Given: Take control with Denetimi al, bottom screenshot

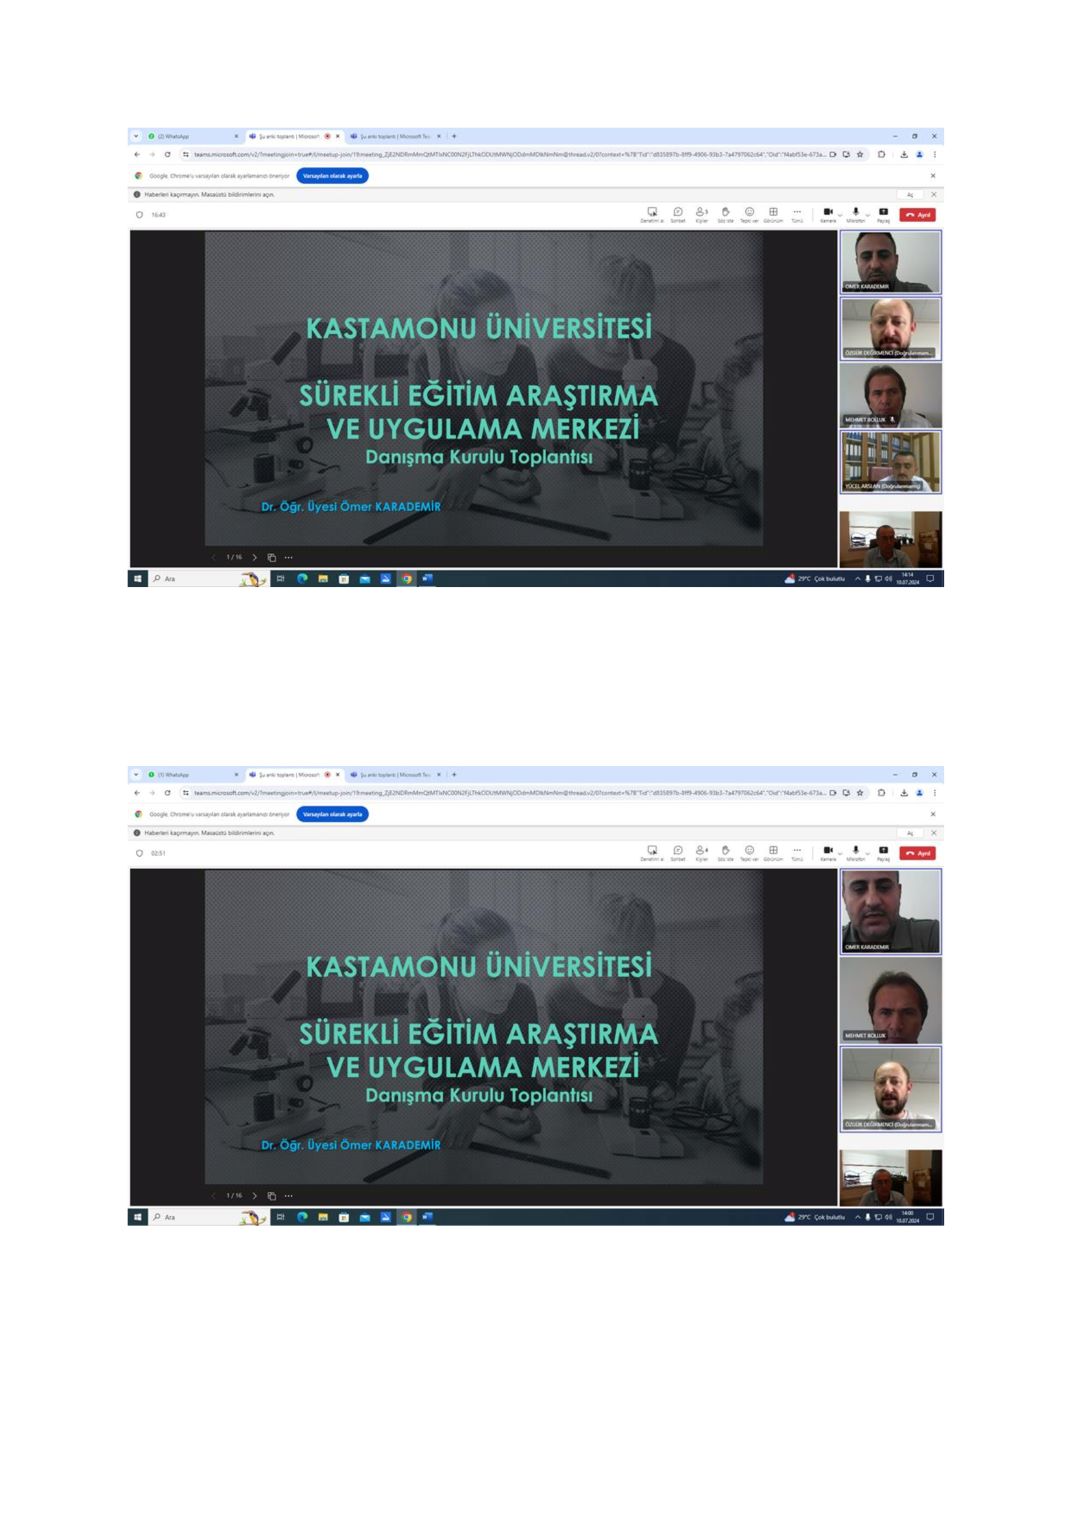Looking at the screenshot, I should click(x=652, y=853).
